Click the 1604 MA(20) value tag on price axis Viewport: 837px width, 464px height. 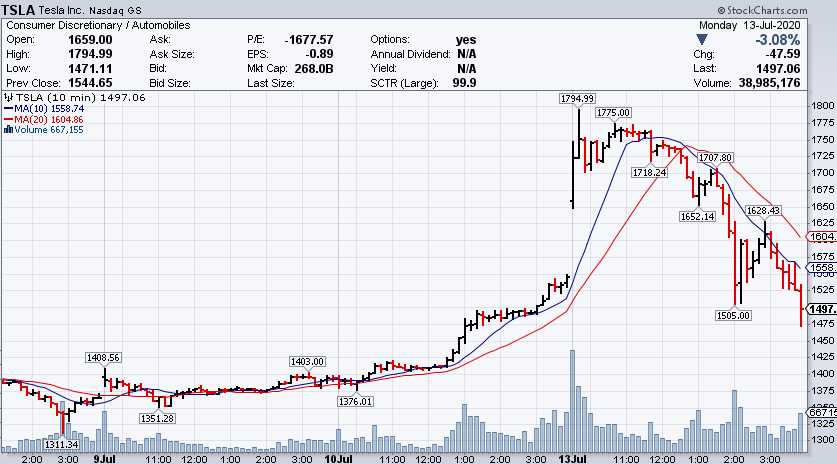[821, 236]
